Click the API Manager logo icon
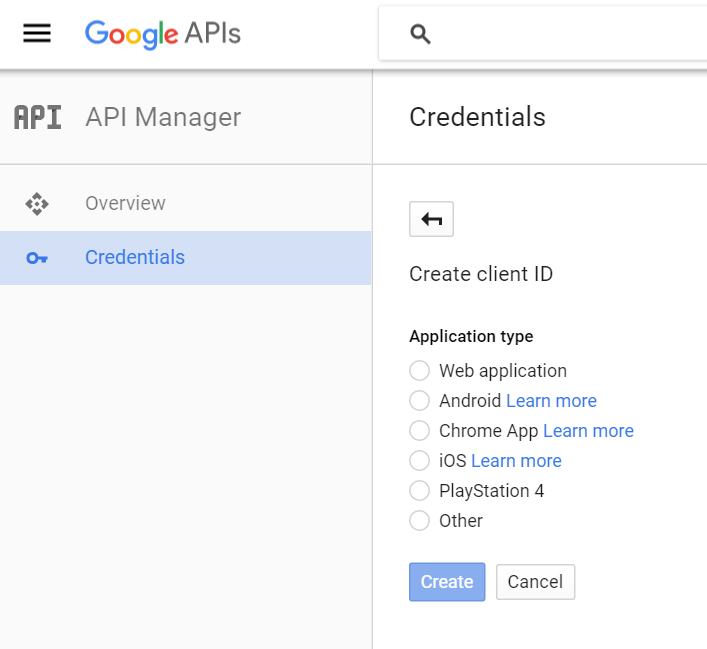Screen dimensions: 707x649 37,117
